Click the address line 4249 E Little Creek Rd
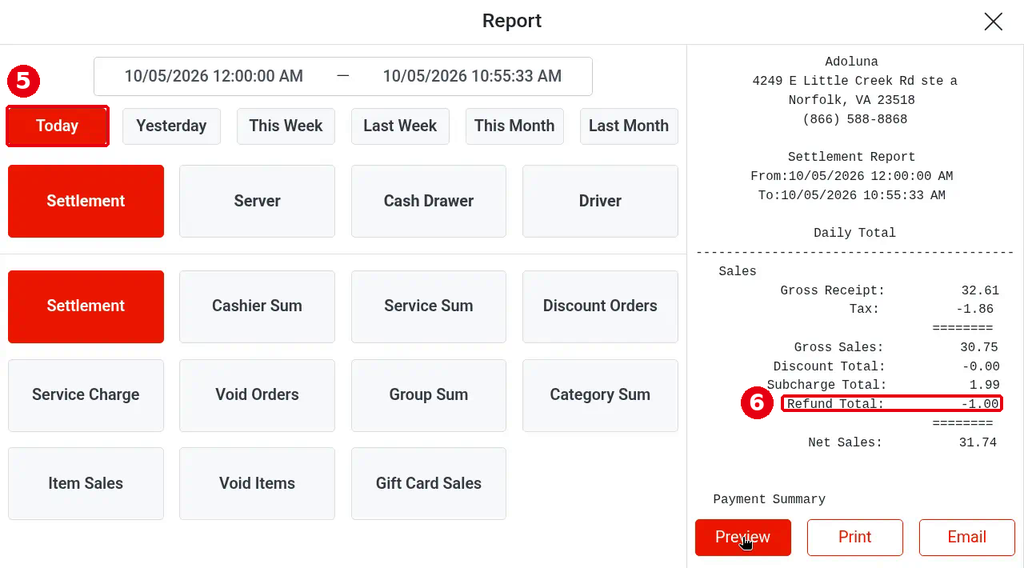Screen dimensions: 1024x568 [854, 81]
